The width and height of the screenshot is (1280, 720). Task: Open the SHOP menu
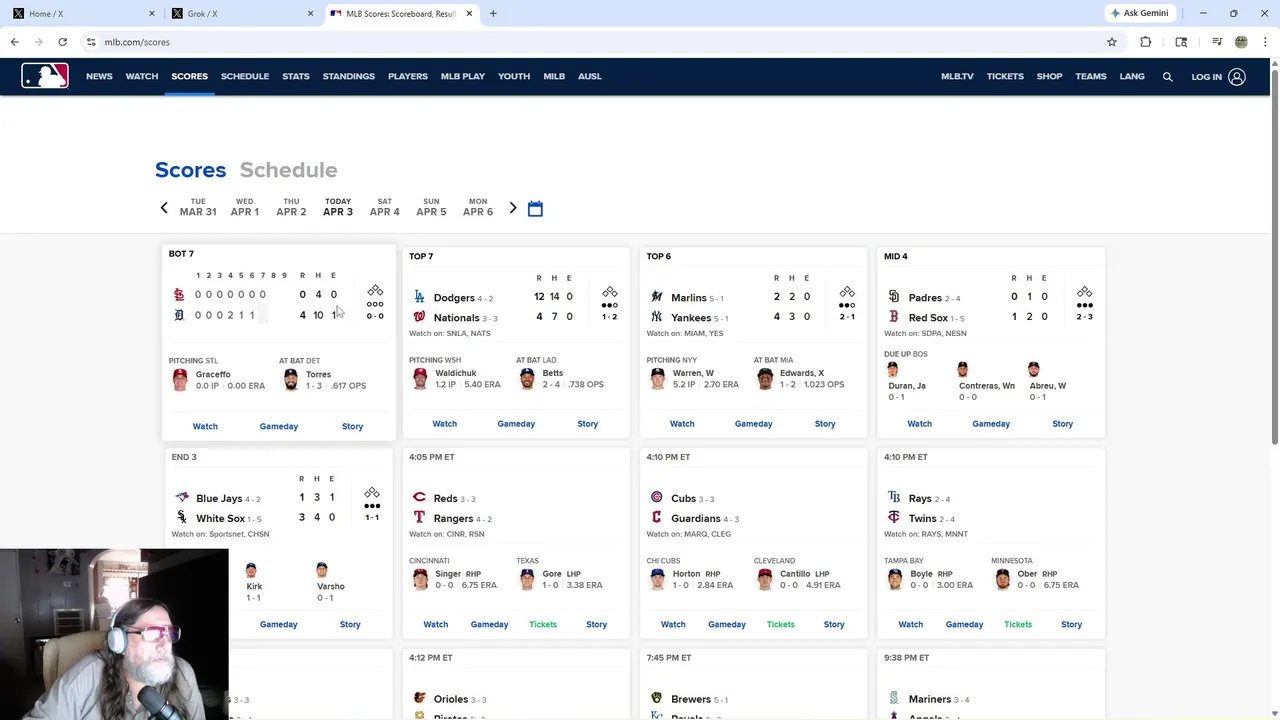[x=1049, y=76]
